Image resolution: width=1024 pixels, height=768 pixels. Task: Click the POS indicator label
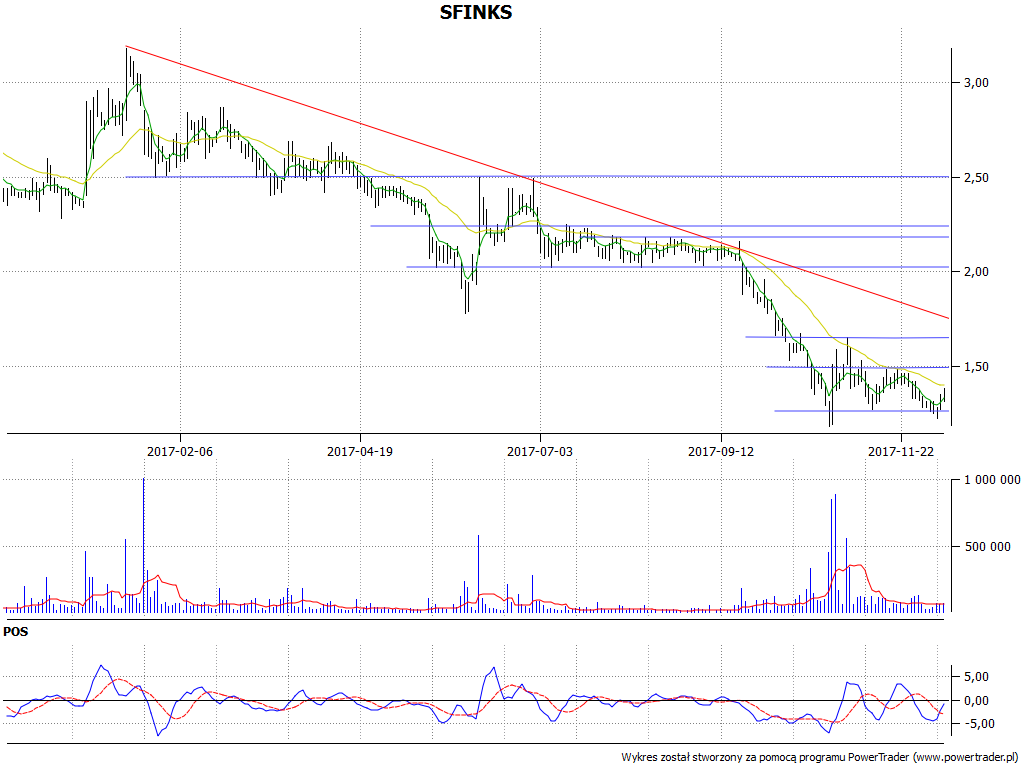click(16, 632)
